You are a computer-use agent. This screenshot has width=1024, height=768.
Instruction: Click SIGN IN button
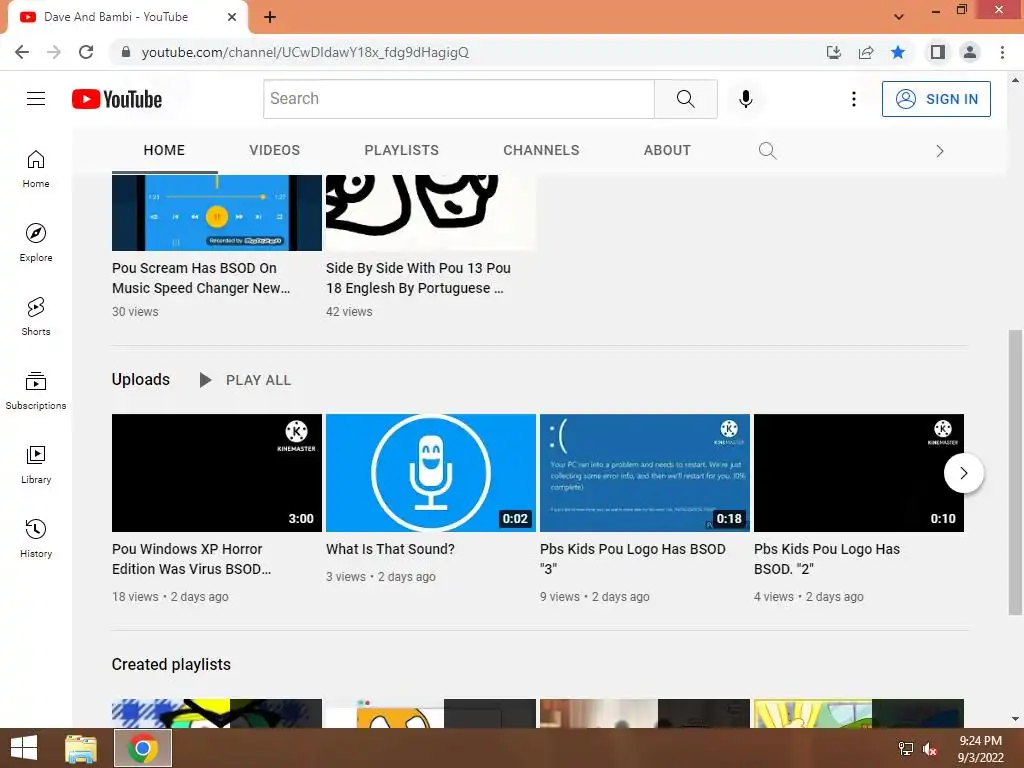point(936,99)
